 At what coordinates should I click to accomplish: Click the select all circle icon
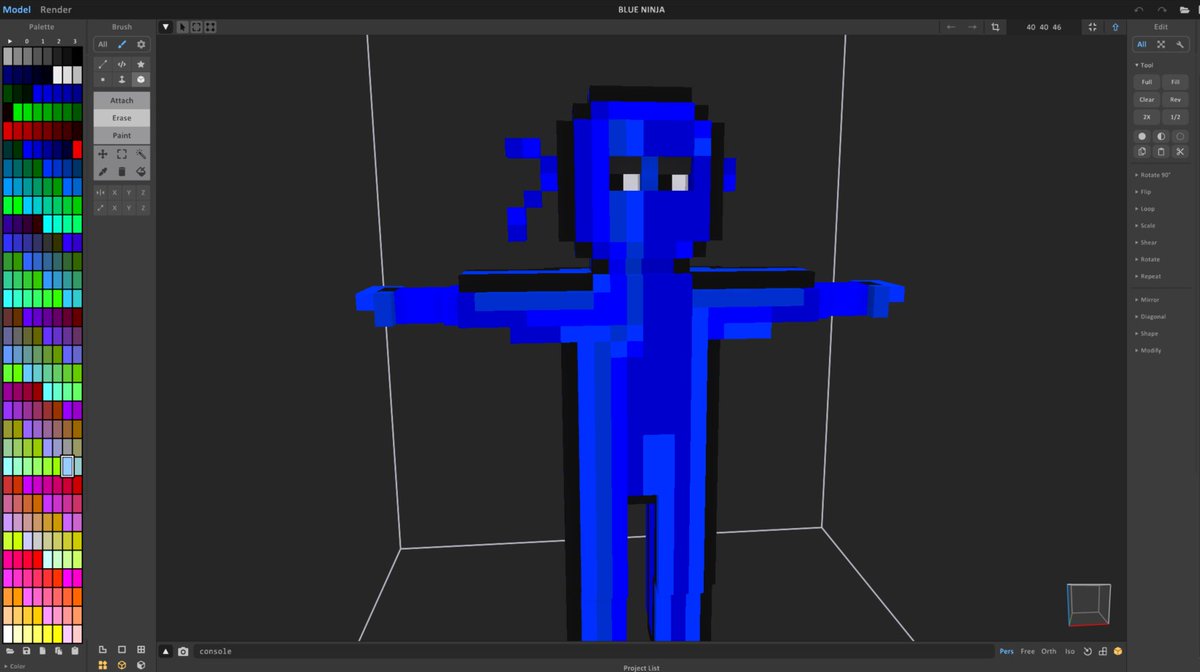point(1142,136)
